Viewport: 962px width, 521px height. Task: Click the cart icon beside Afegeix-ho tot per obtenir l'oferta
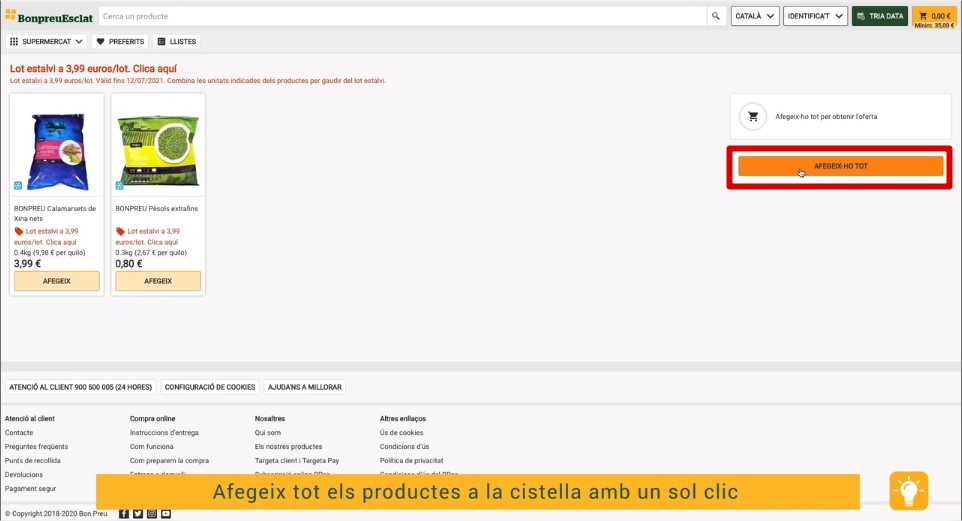click(x=753, y=117)
